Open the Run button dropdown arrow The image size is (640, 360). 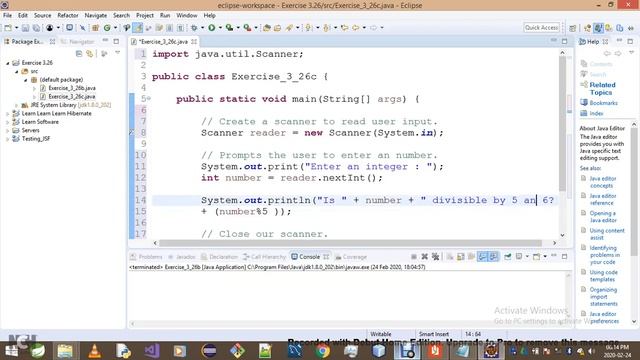(x=220, y=28)
